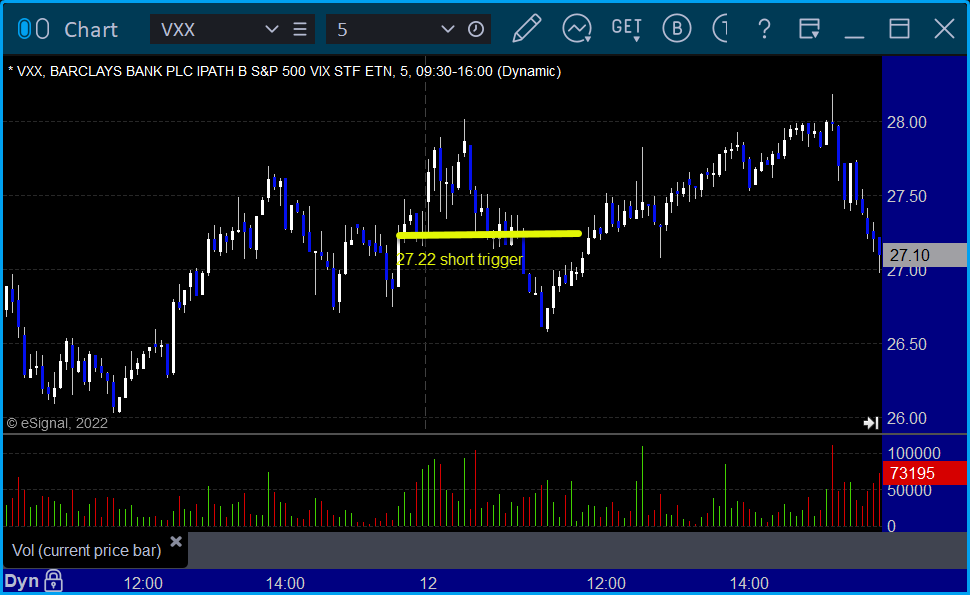This screenshot has width=970, height=595.
Task: Click the Chart window title label
Action: (x=91, y=30)
